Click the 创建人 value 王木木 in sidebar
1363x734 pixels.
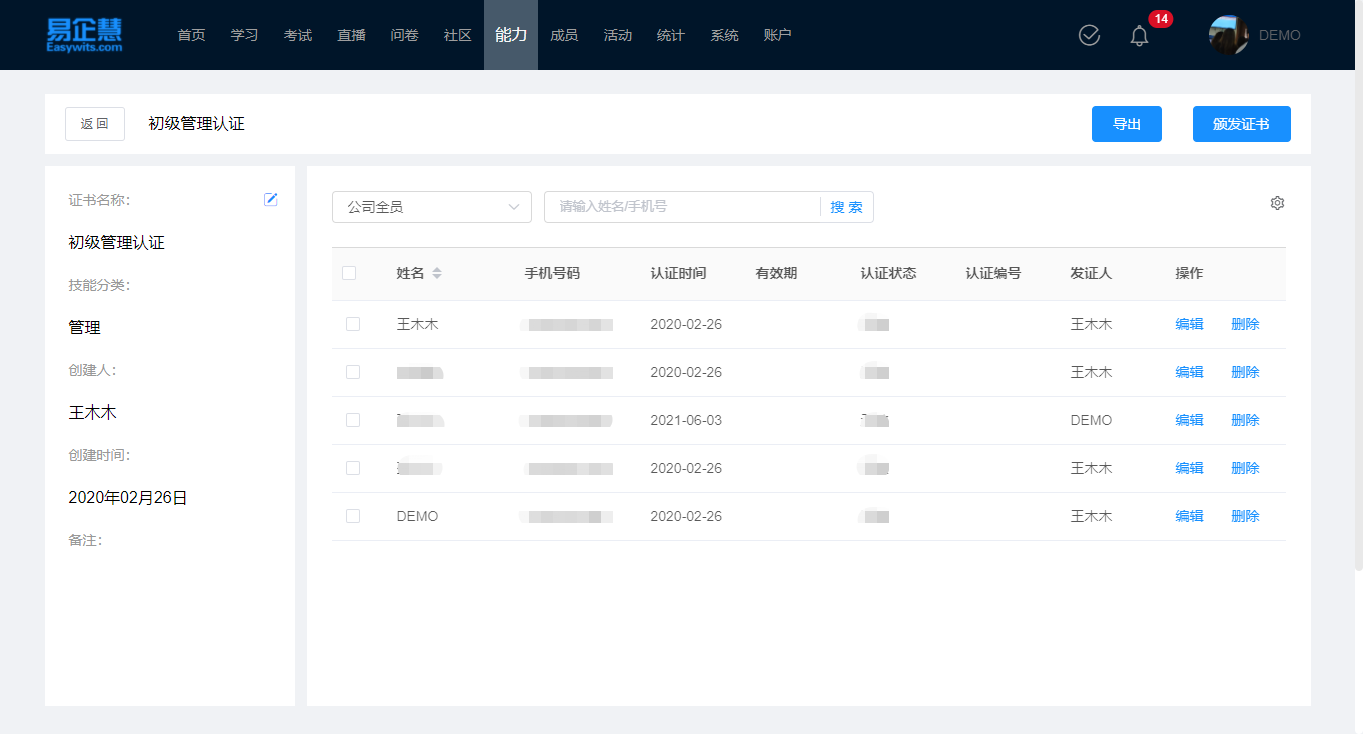[x=93, y=412]
